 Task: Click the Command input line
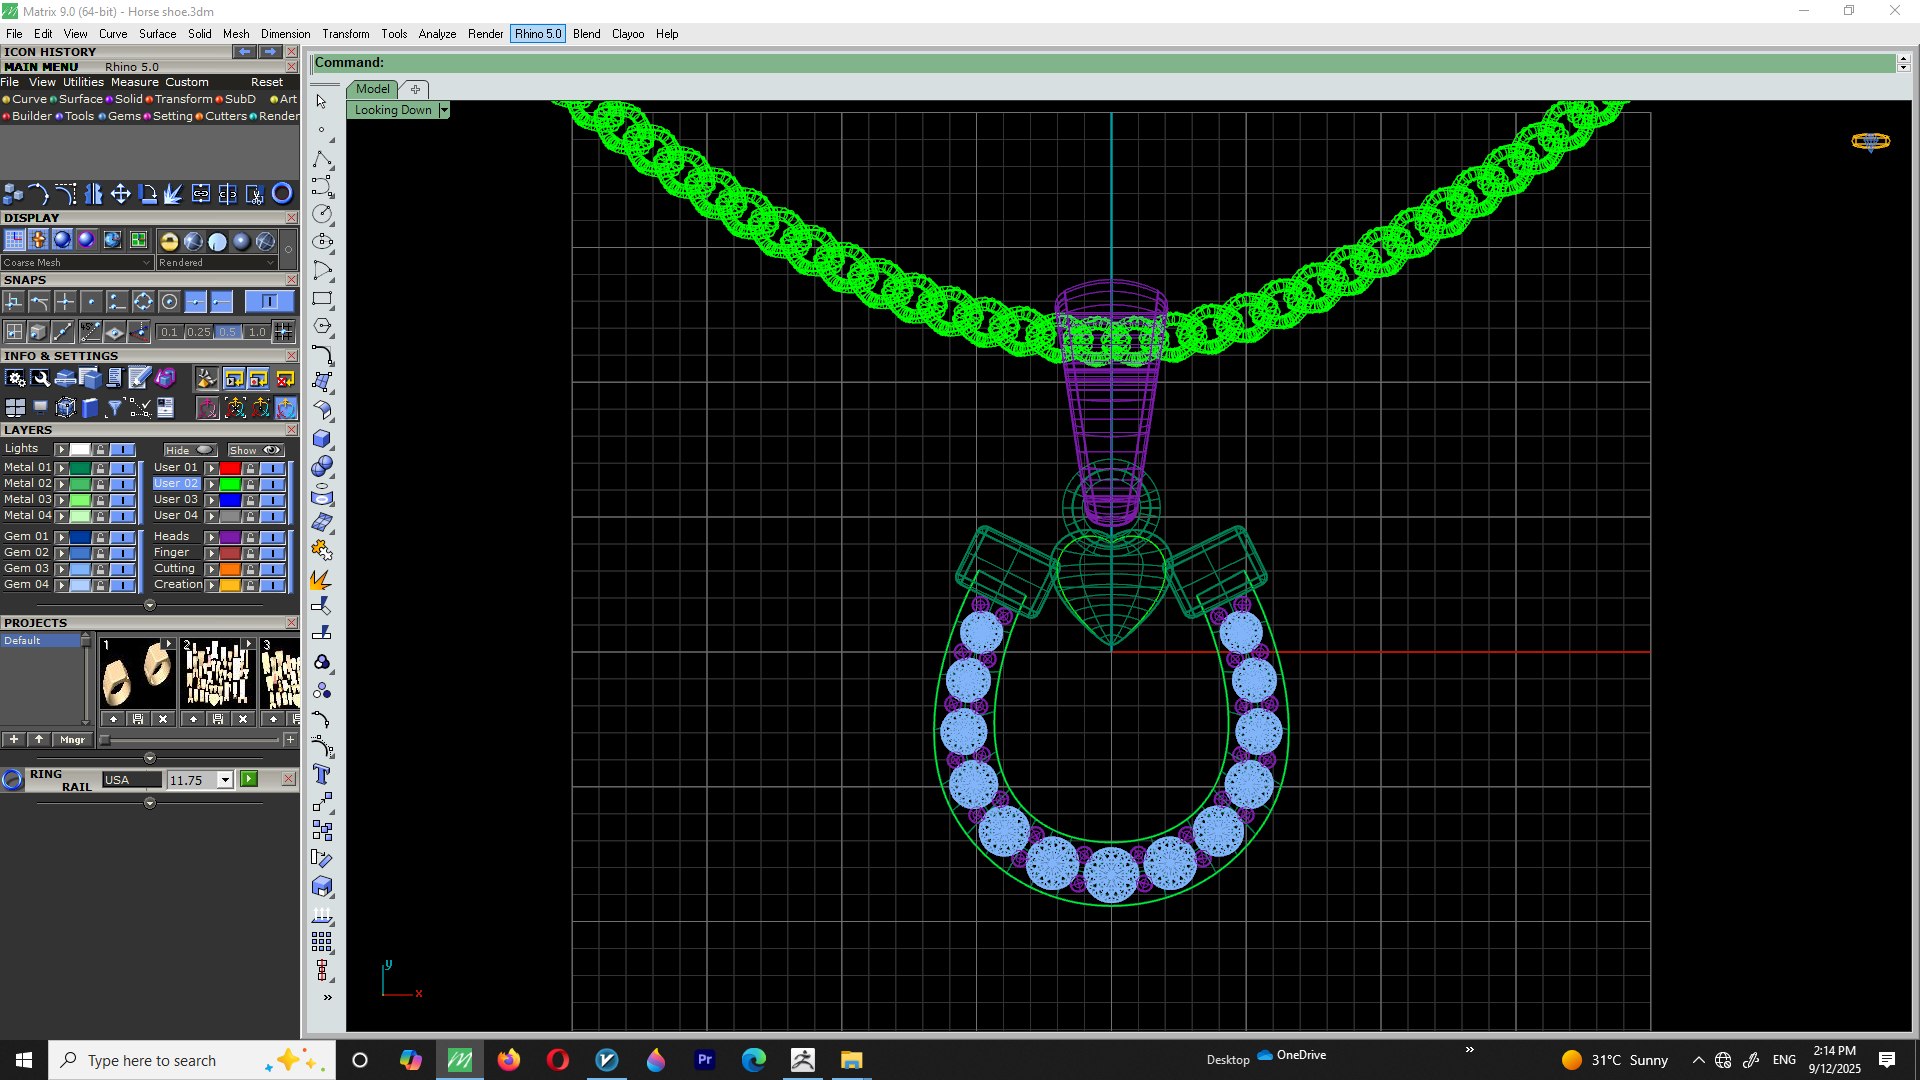(x=1103, y=63)
